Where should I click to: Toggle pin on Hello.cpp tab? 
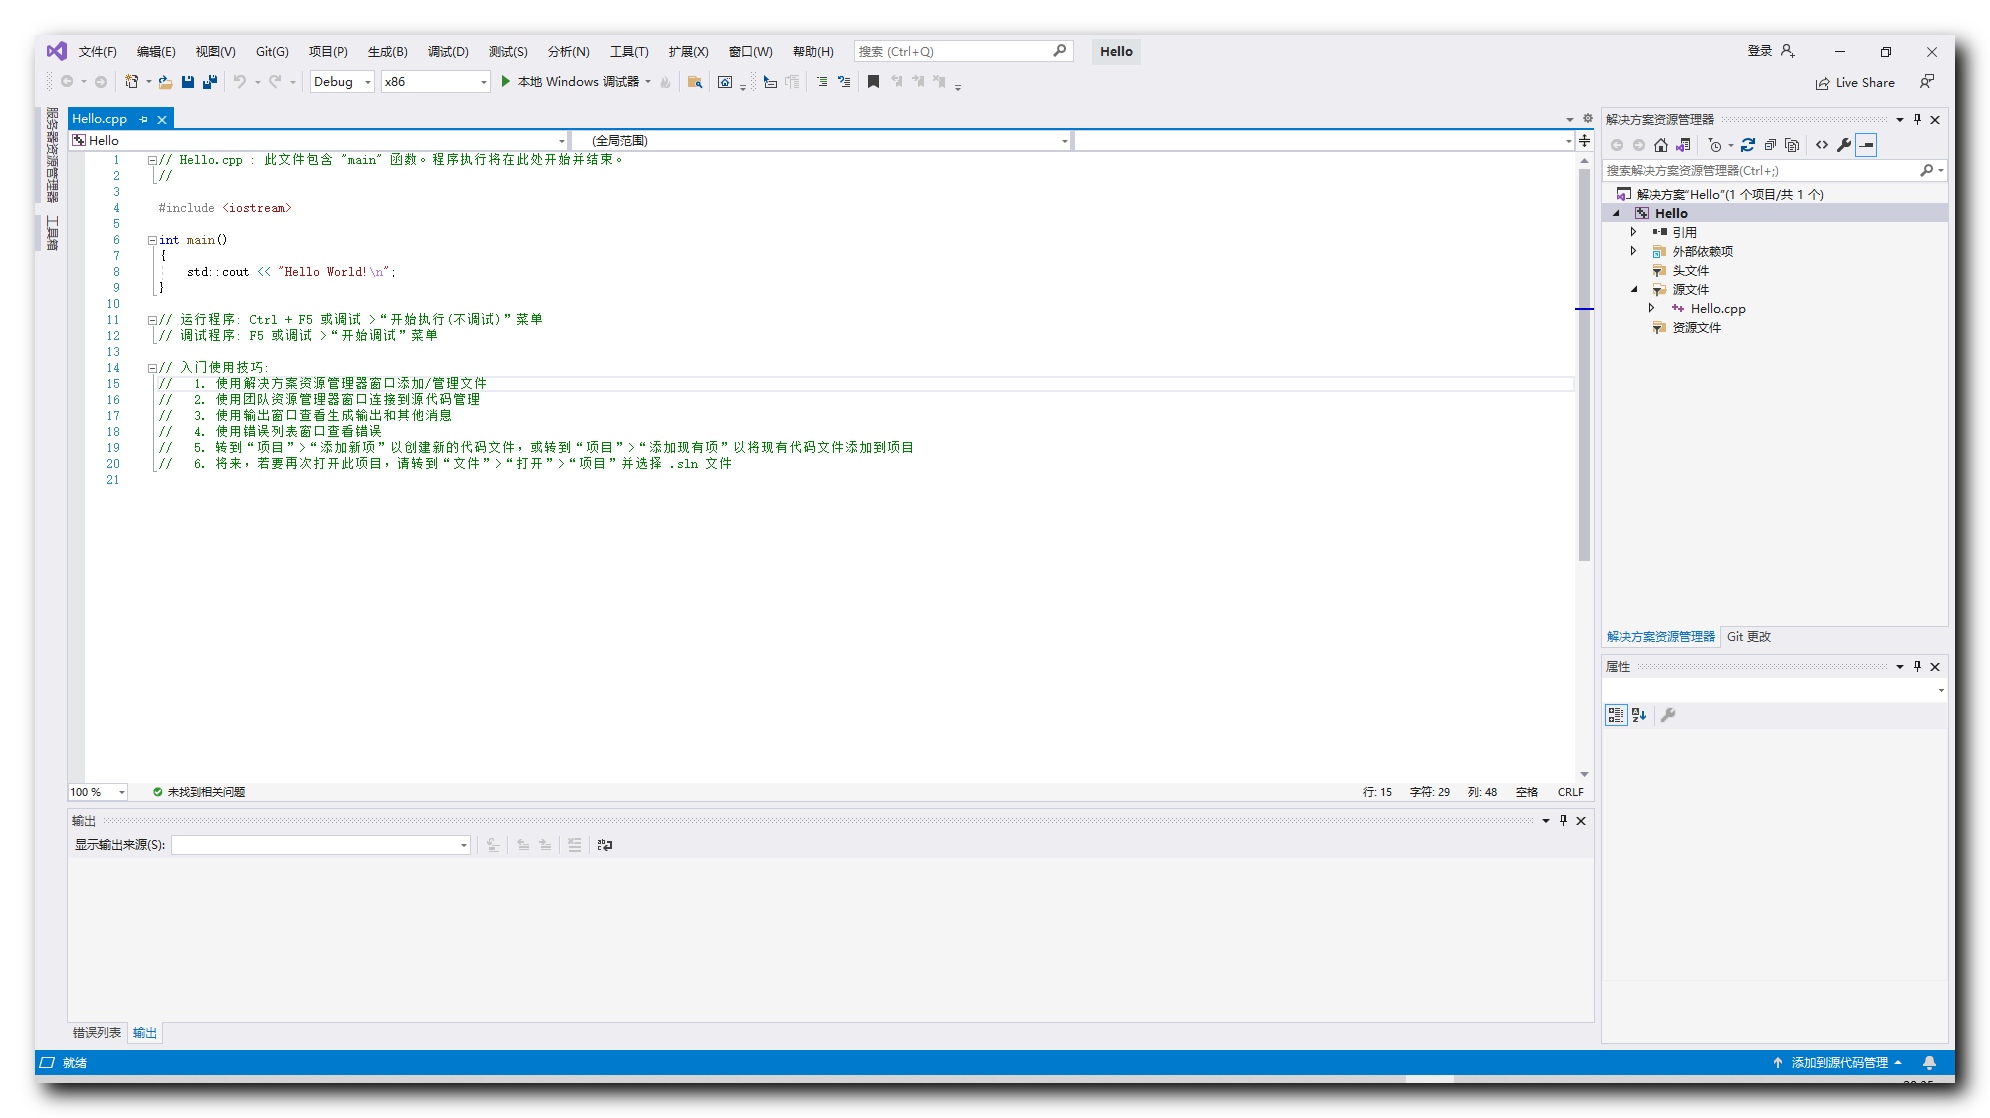pos(144,119)
